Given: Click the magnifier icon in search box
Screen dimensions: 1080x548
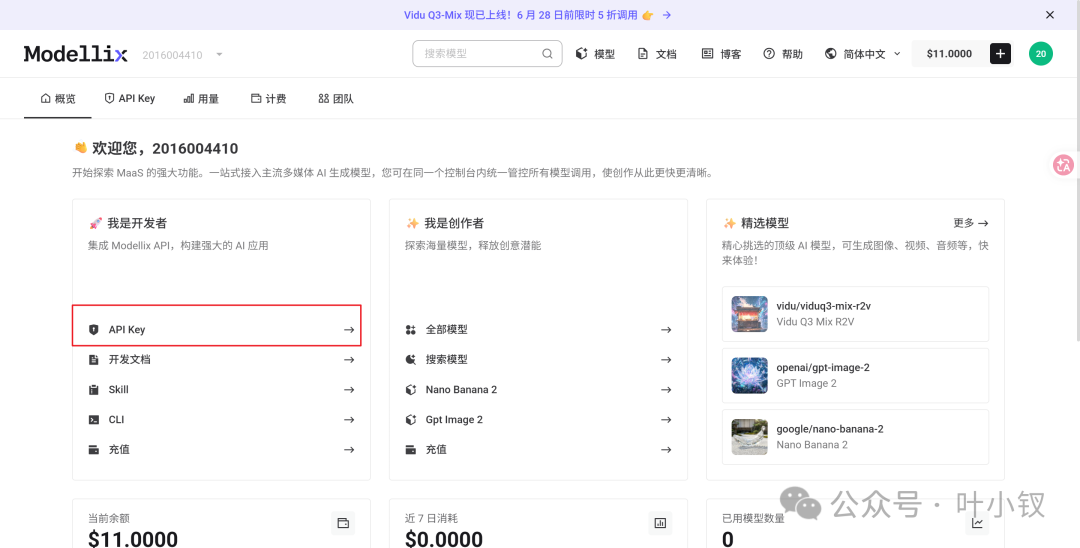Looking at the screenshot, I should point(547,53).
